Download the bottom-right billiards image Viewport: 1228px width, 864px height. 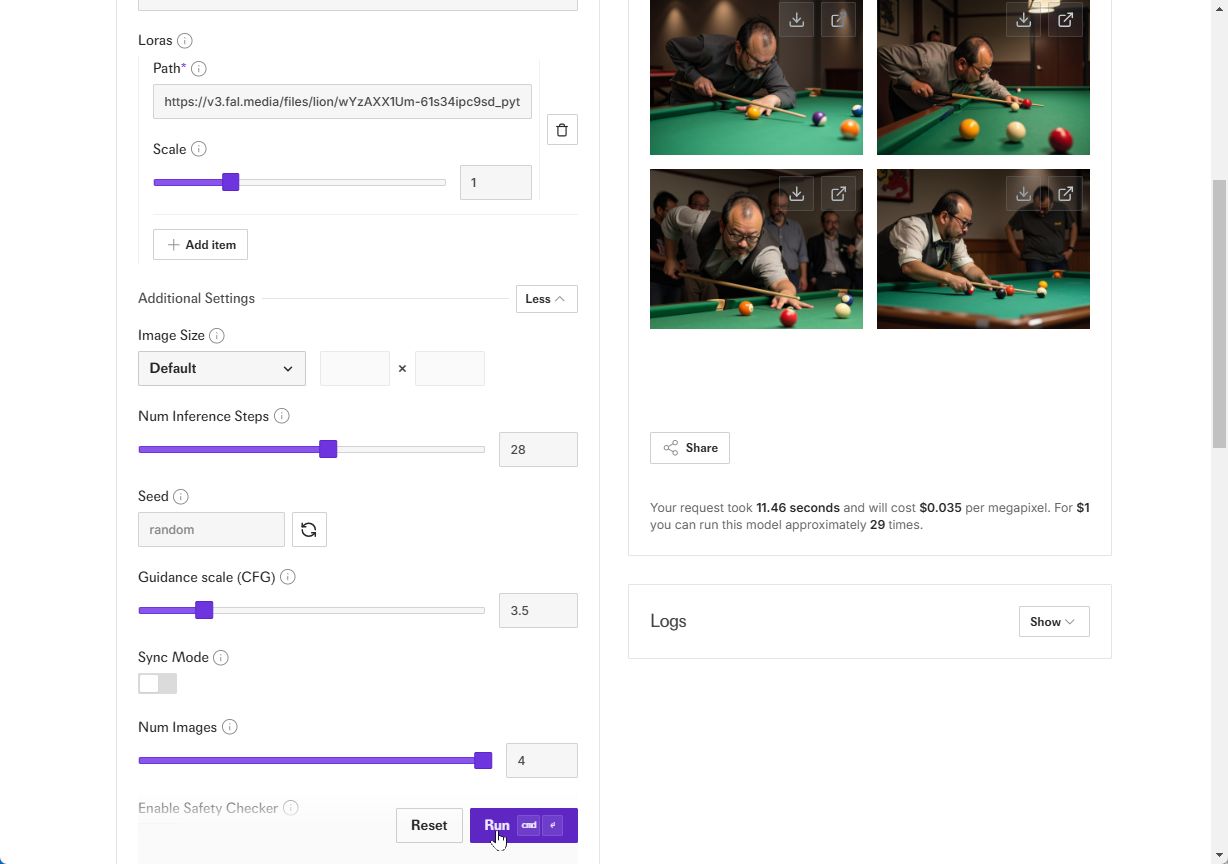tap(1023, 194)
